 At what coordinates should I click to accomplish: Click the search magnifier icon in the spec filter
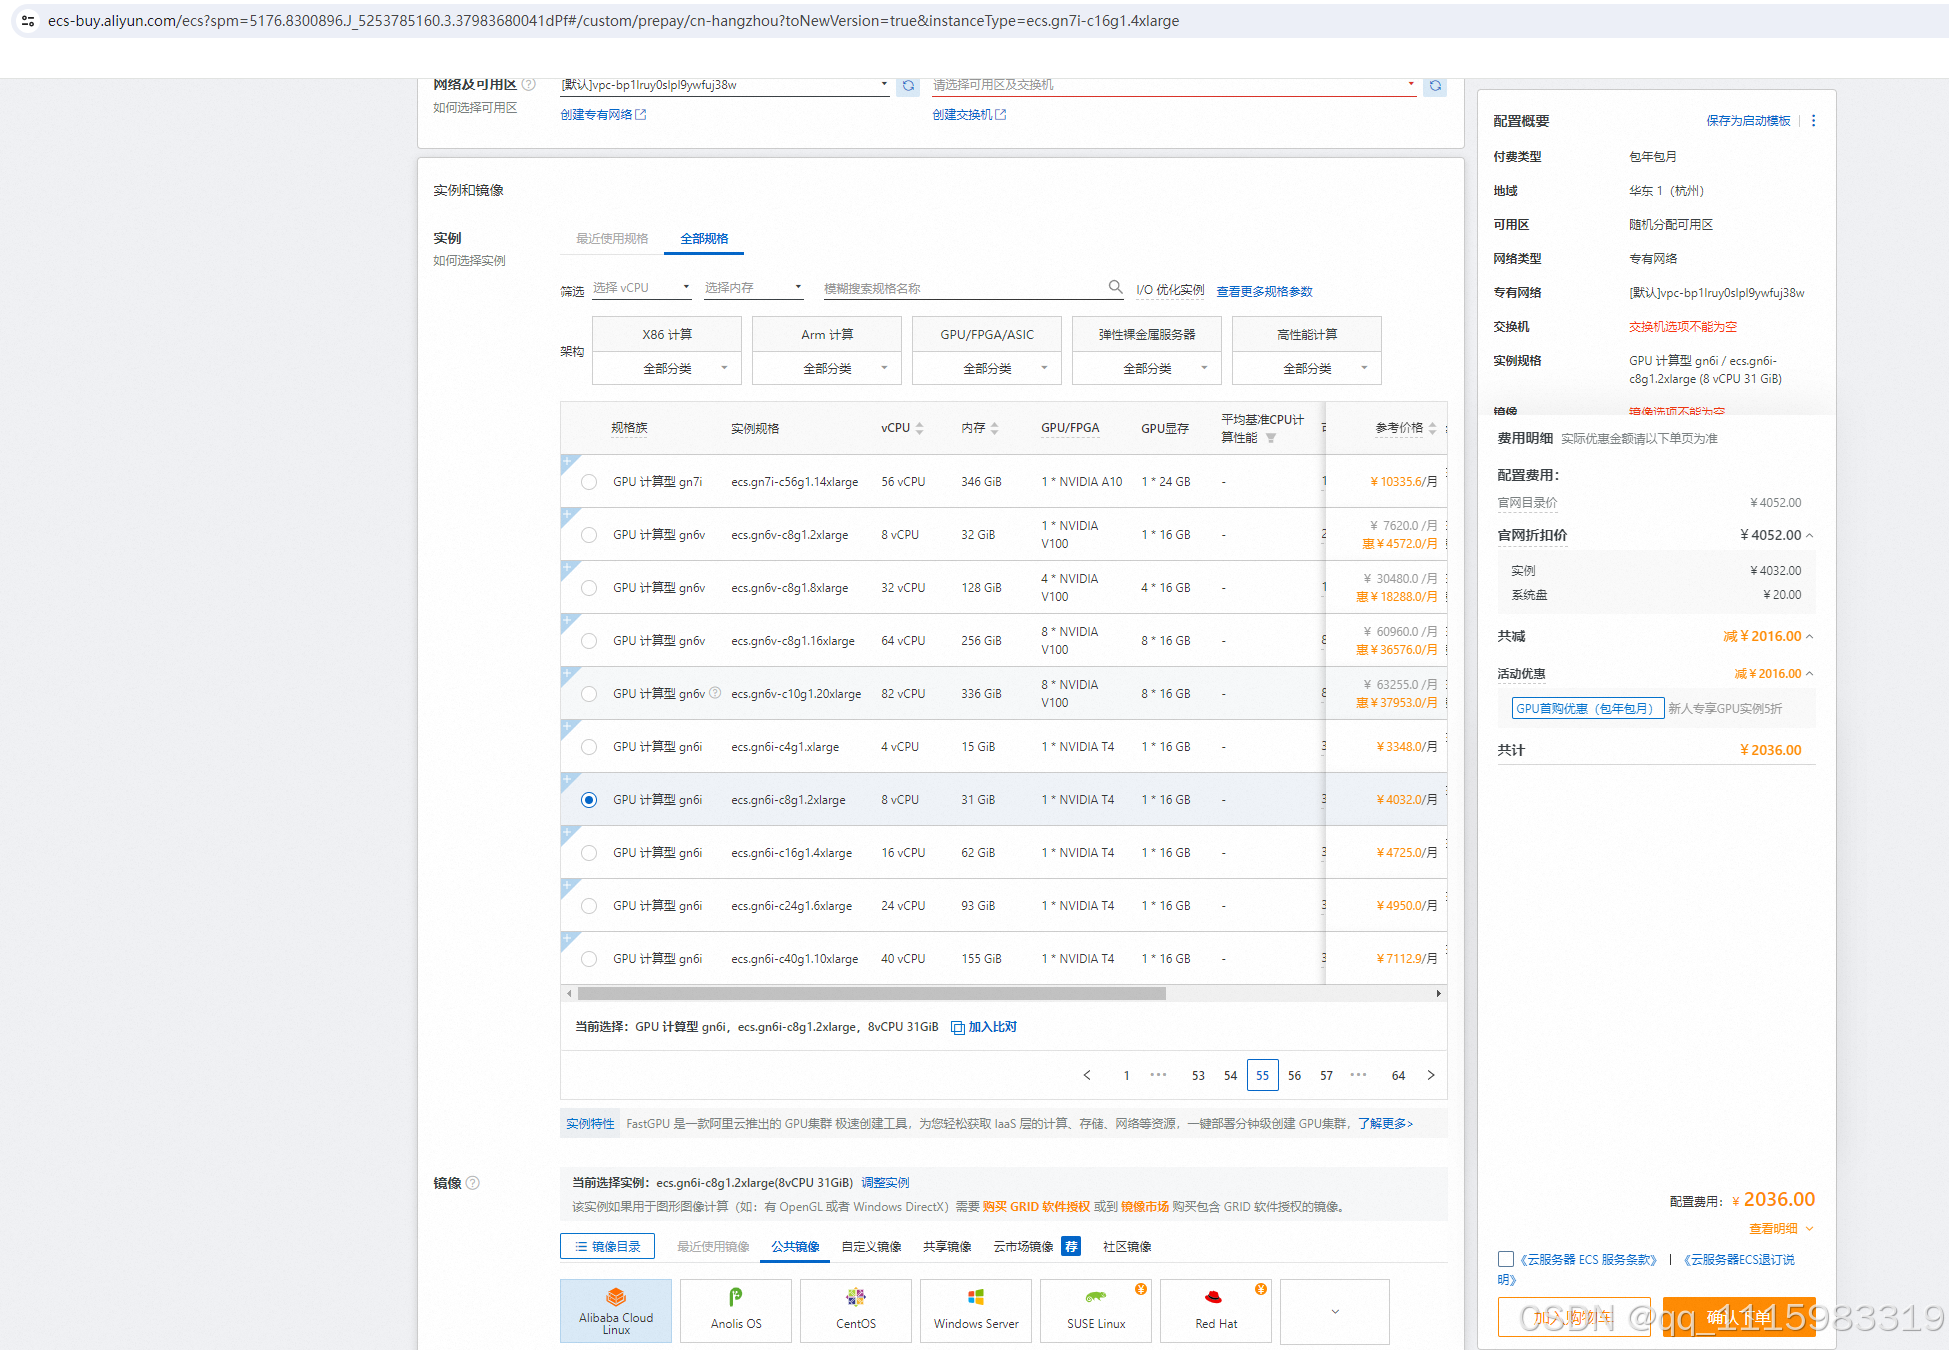coord(1115,287)
